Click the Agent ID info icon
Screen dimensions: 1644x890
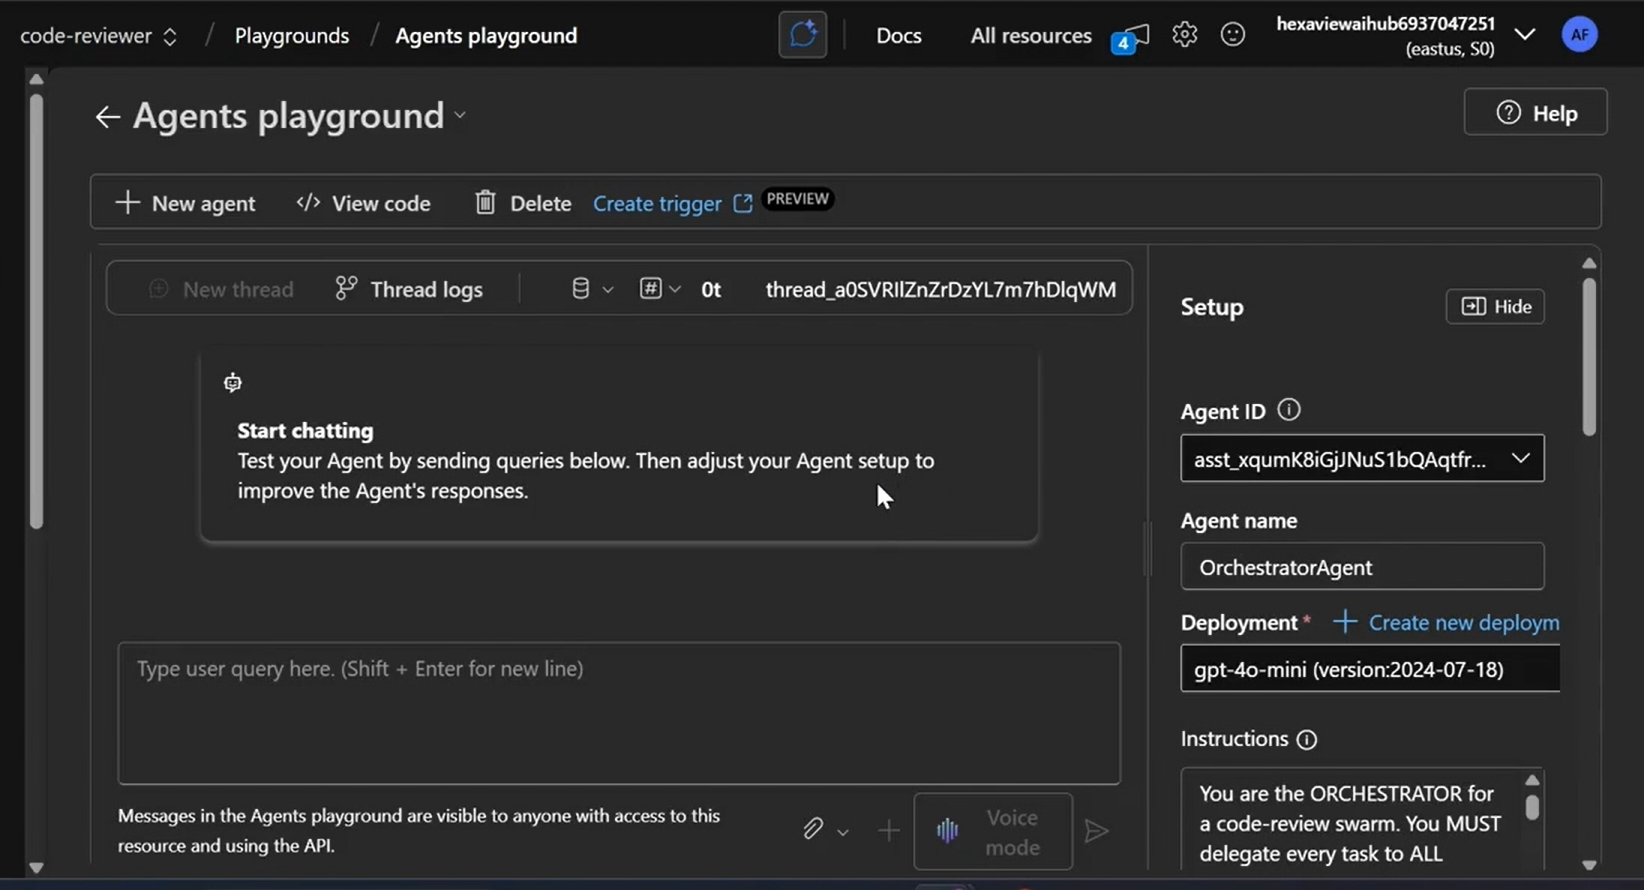(x=1289, y=410)
